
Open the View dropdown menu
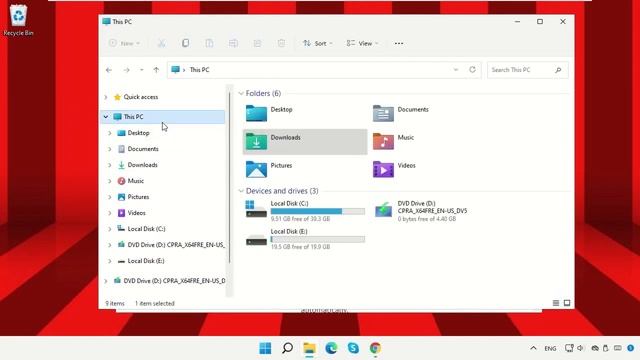coord(362,43)
